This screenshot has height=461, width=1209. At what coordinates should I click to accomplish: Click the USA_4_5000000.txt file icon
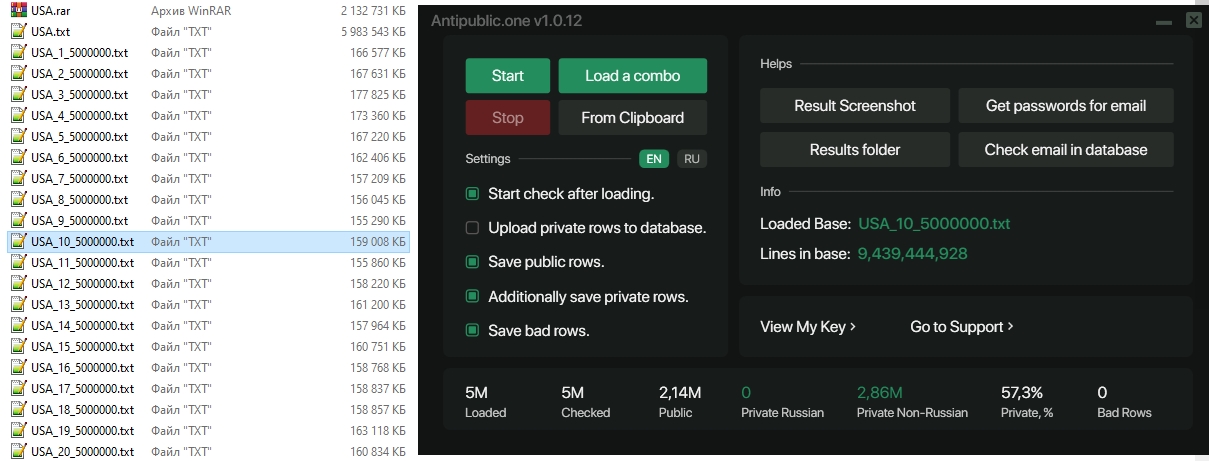pos(18,115)
